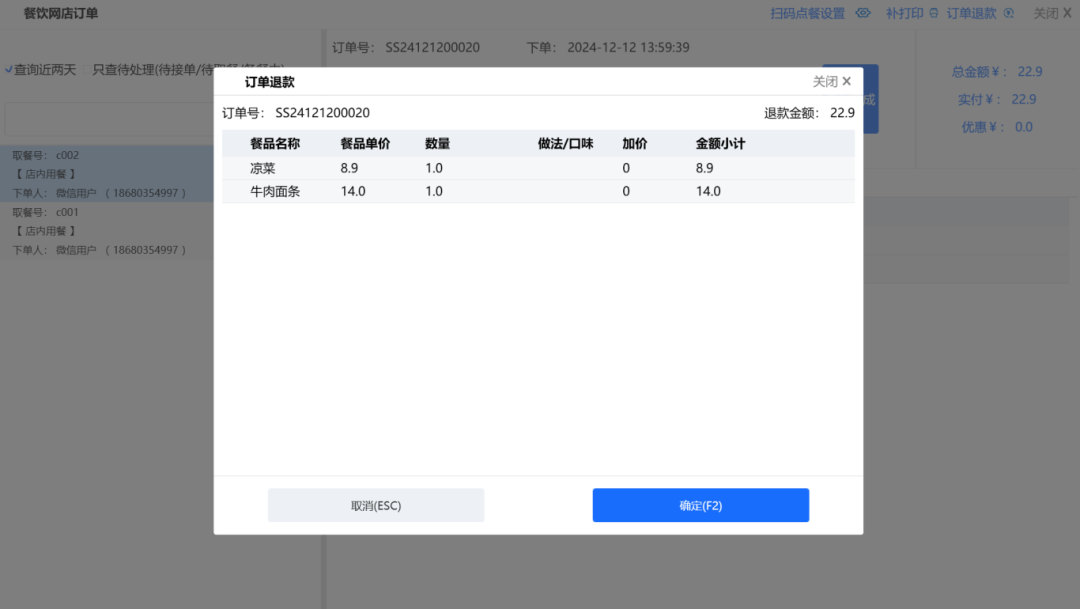Cancel refund with 取消(ESC) button

376,505
